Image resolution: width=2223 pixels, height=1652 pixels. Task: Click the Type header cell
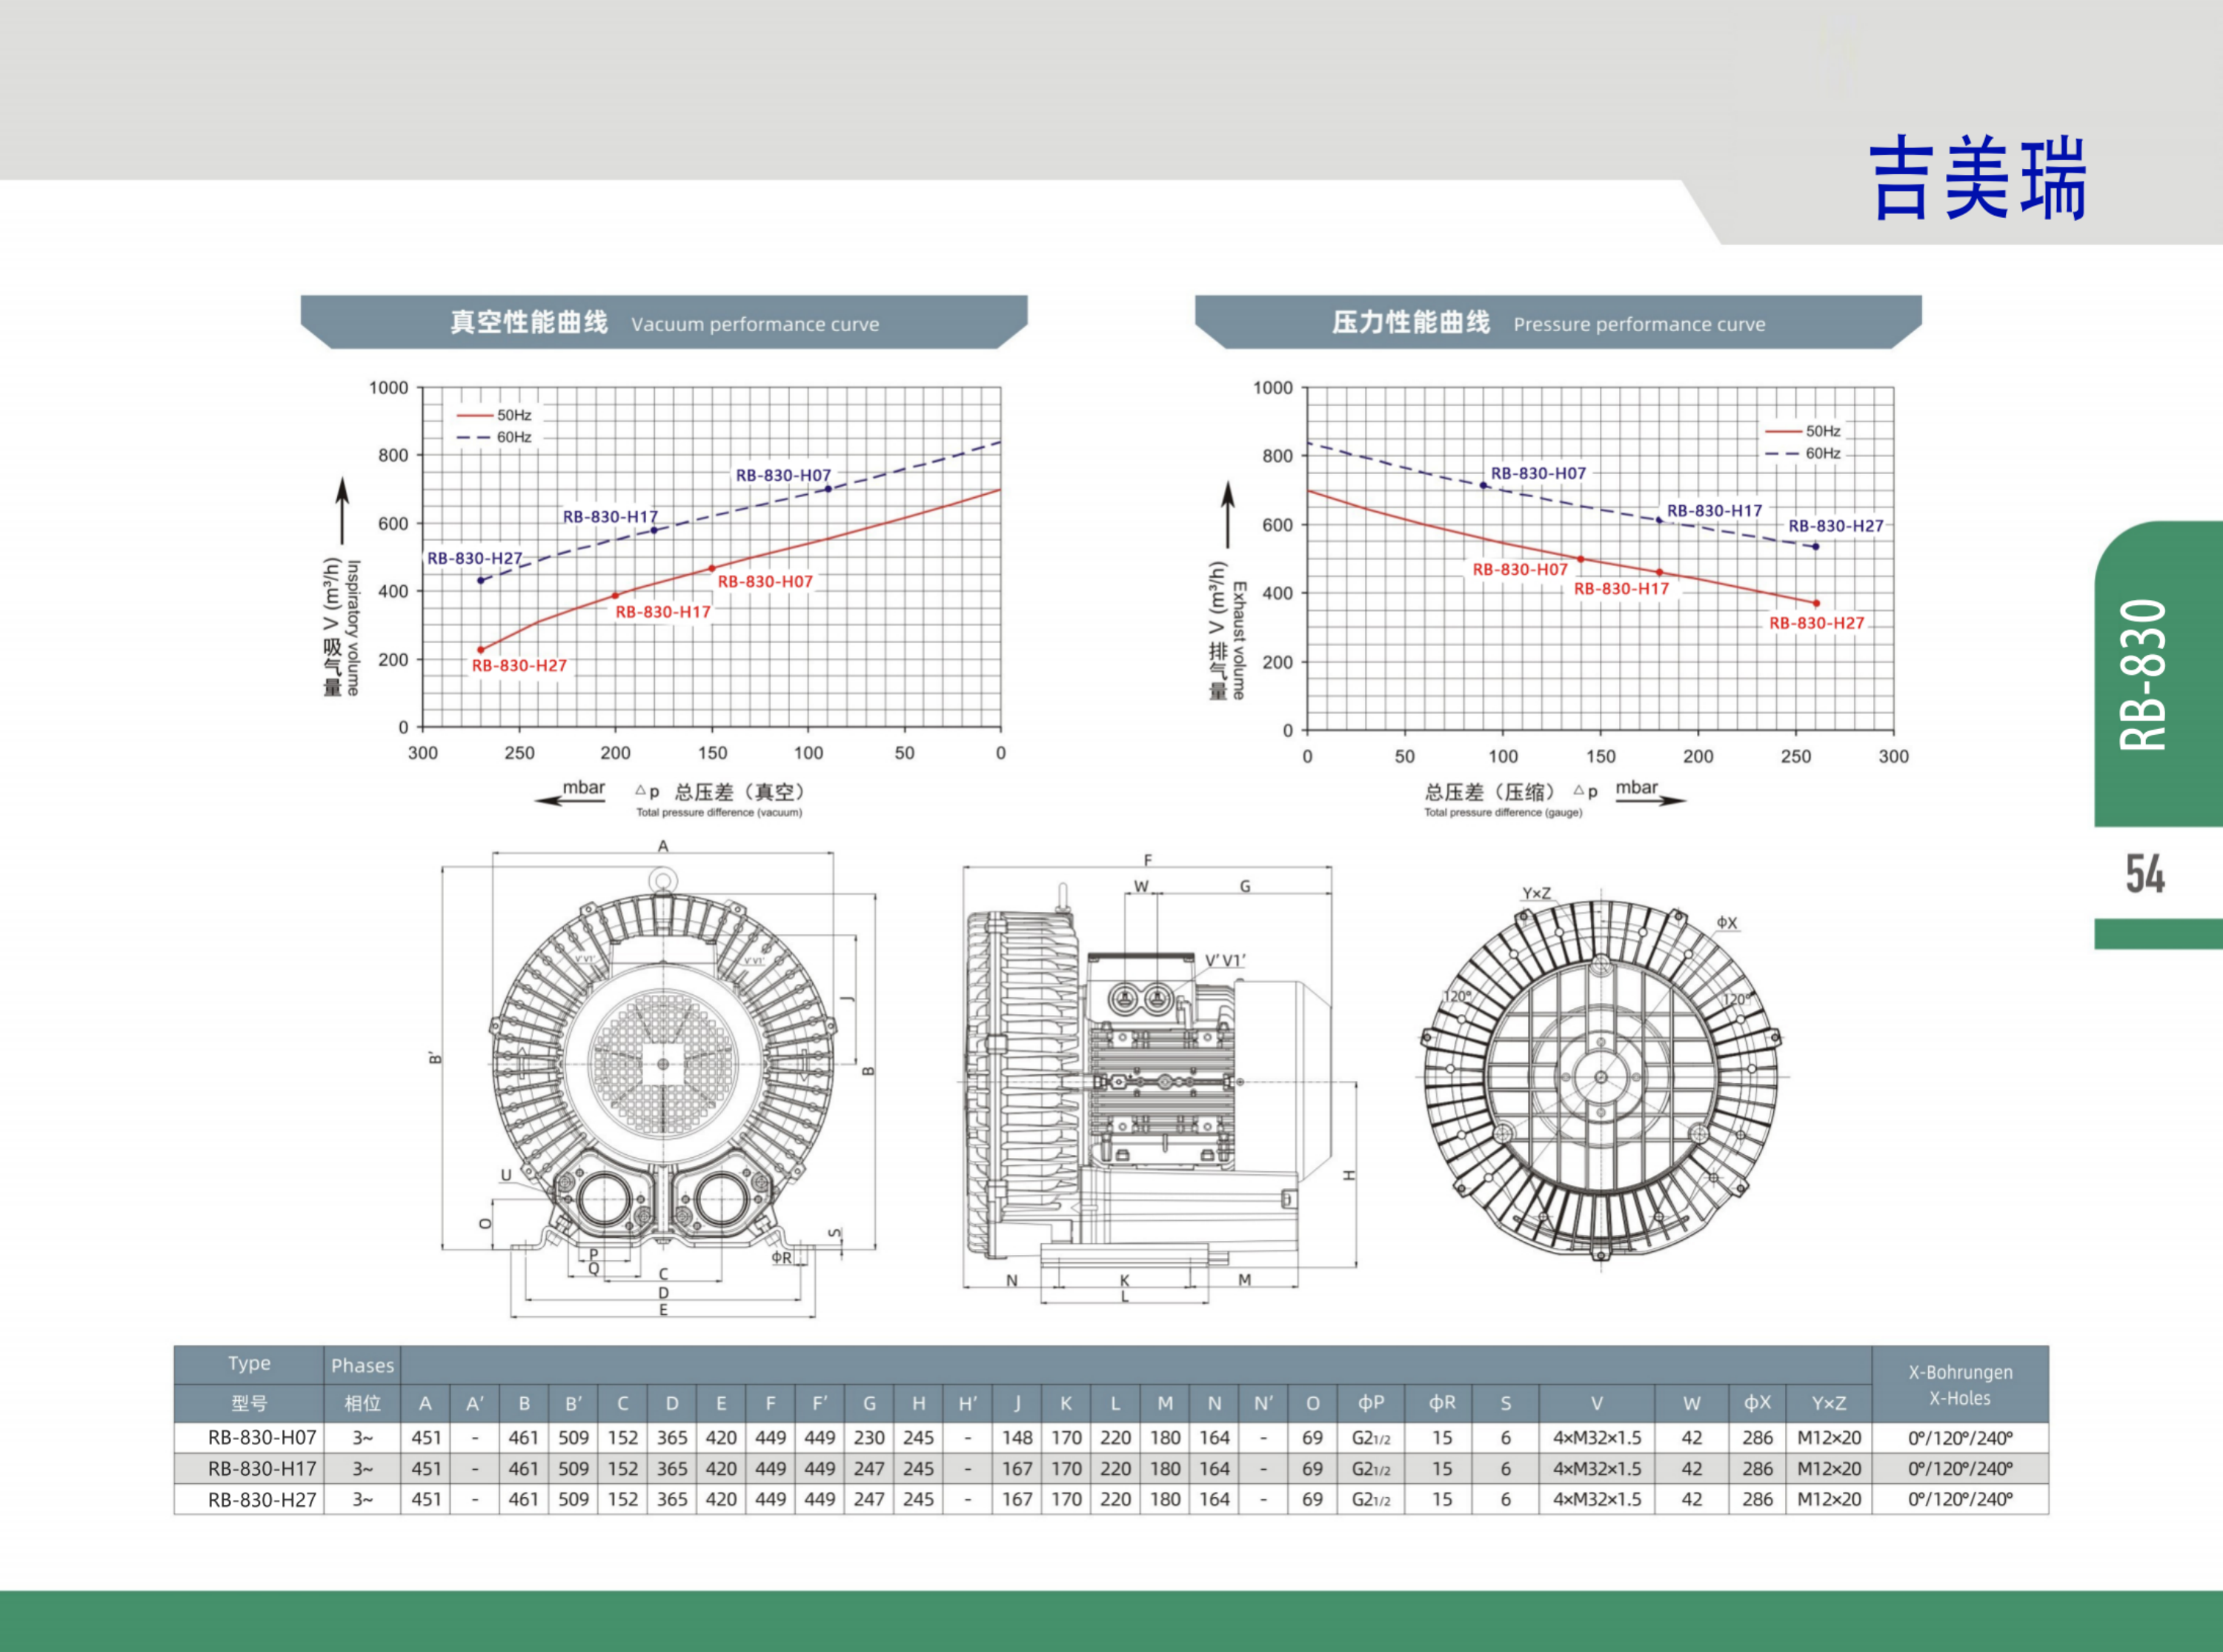[x=249, y=1364]
